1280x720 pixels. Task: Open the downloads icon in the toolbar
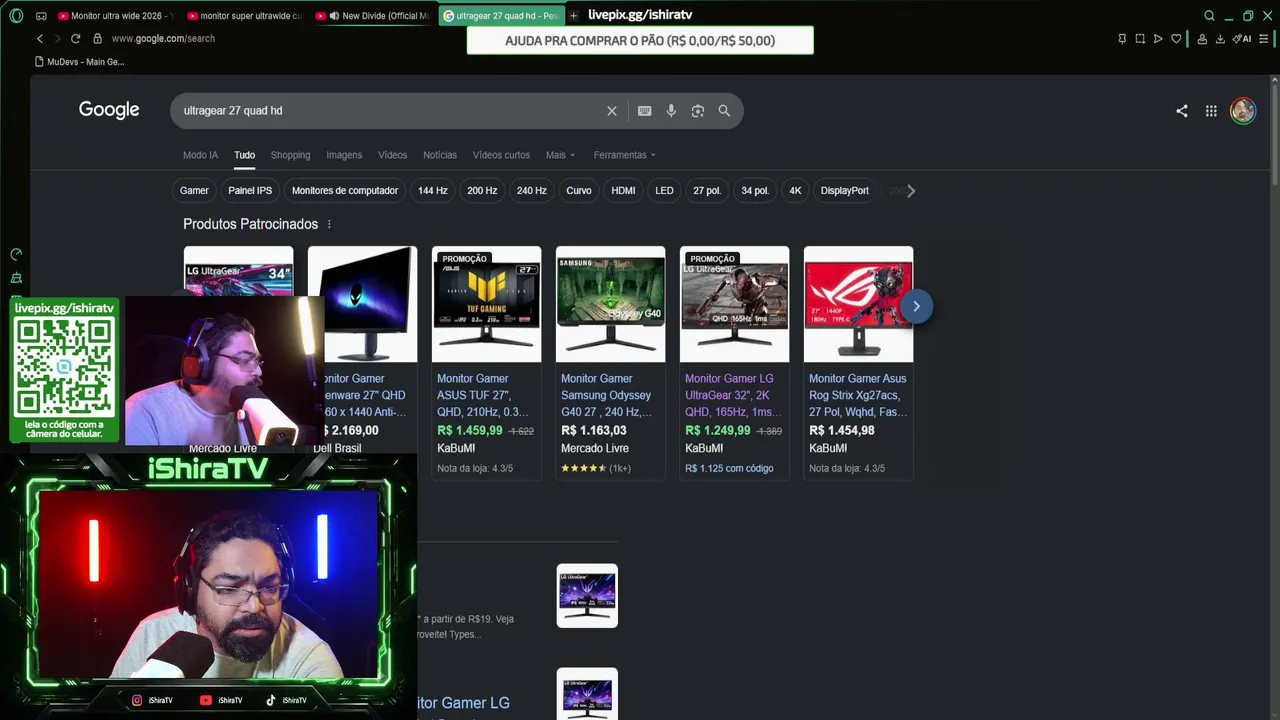1220,39
